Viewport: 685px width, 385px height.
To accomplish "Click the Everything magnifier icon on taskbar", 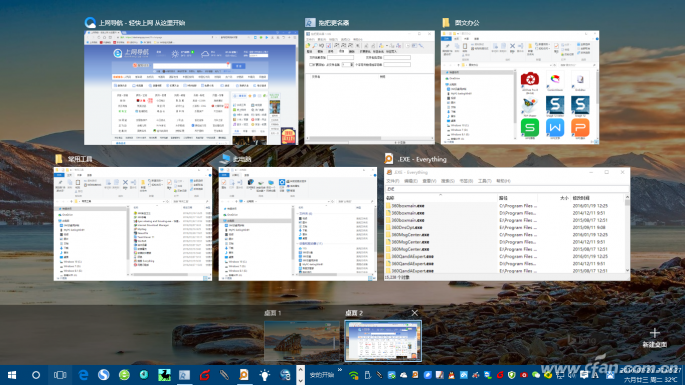I will (x=244, y=375).
